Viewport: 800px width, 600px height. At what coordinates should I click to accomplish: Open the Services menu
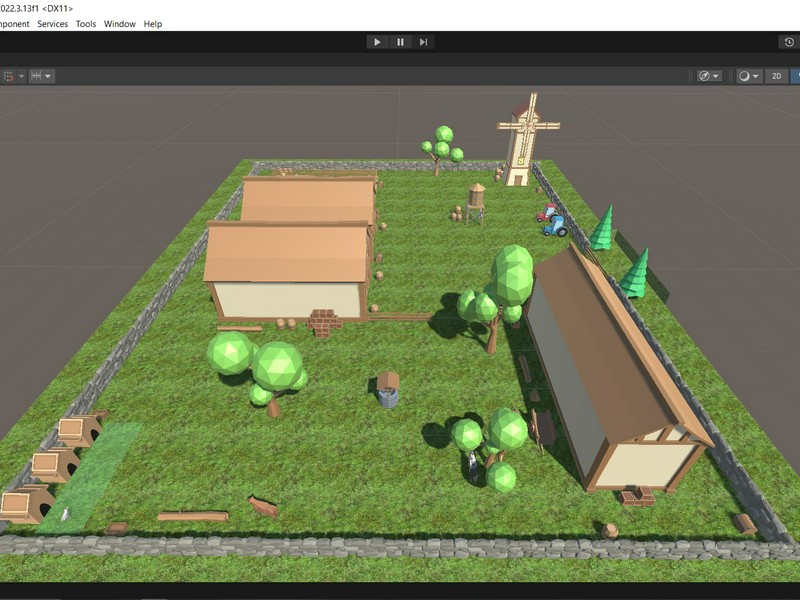coord(53,24)
